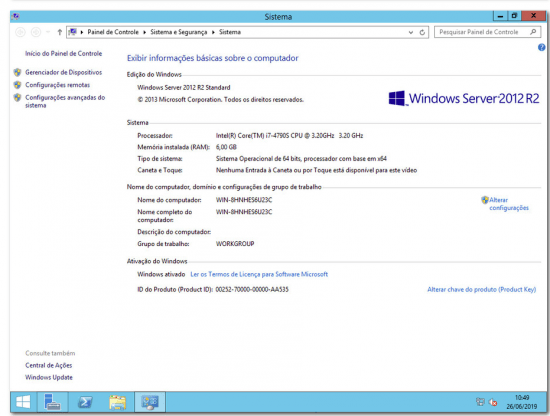Click the search magnifier icon

click(x=533, y=32)
